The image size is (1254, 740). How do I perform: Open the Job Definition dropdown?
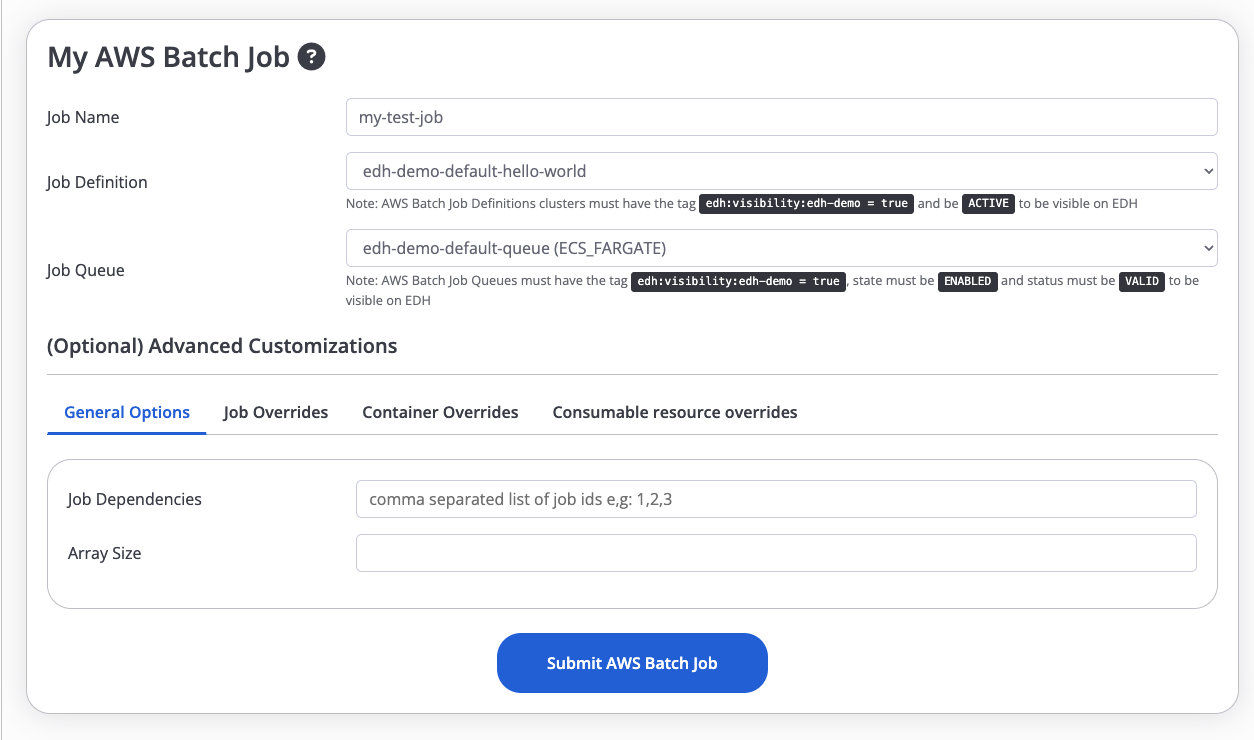click(x=781, y=171)
